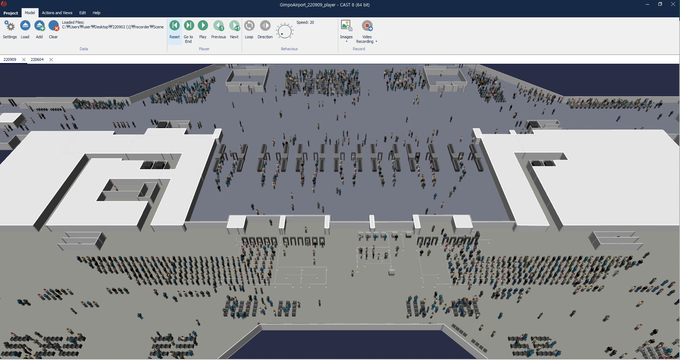Expand the Images dropdown arrow

coord(346,42)
